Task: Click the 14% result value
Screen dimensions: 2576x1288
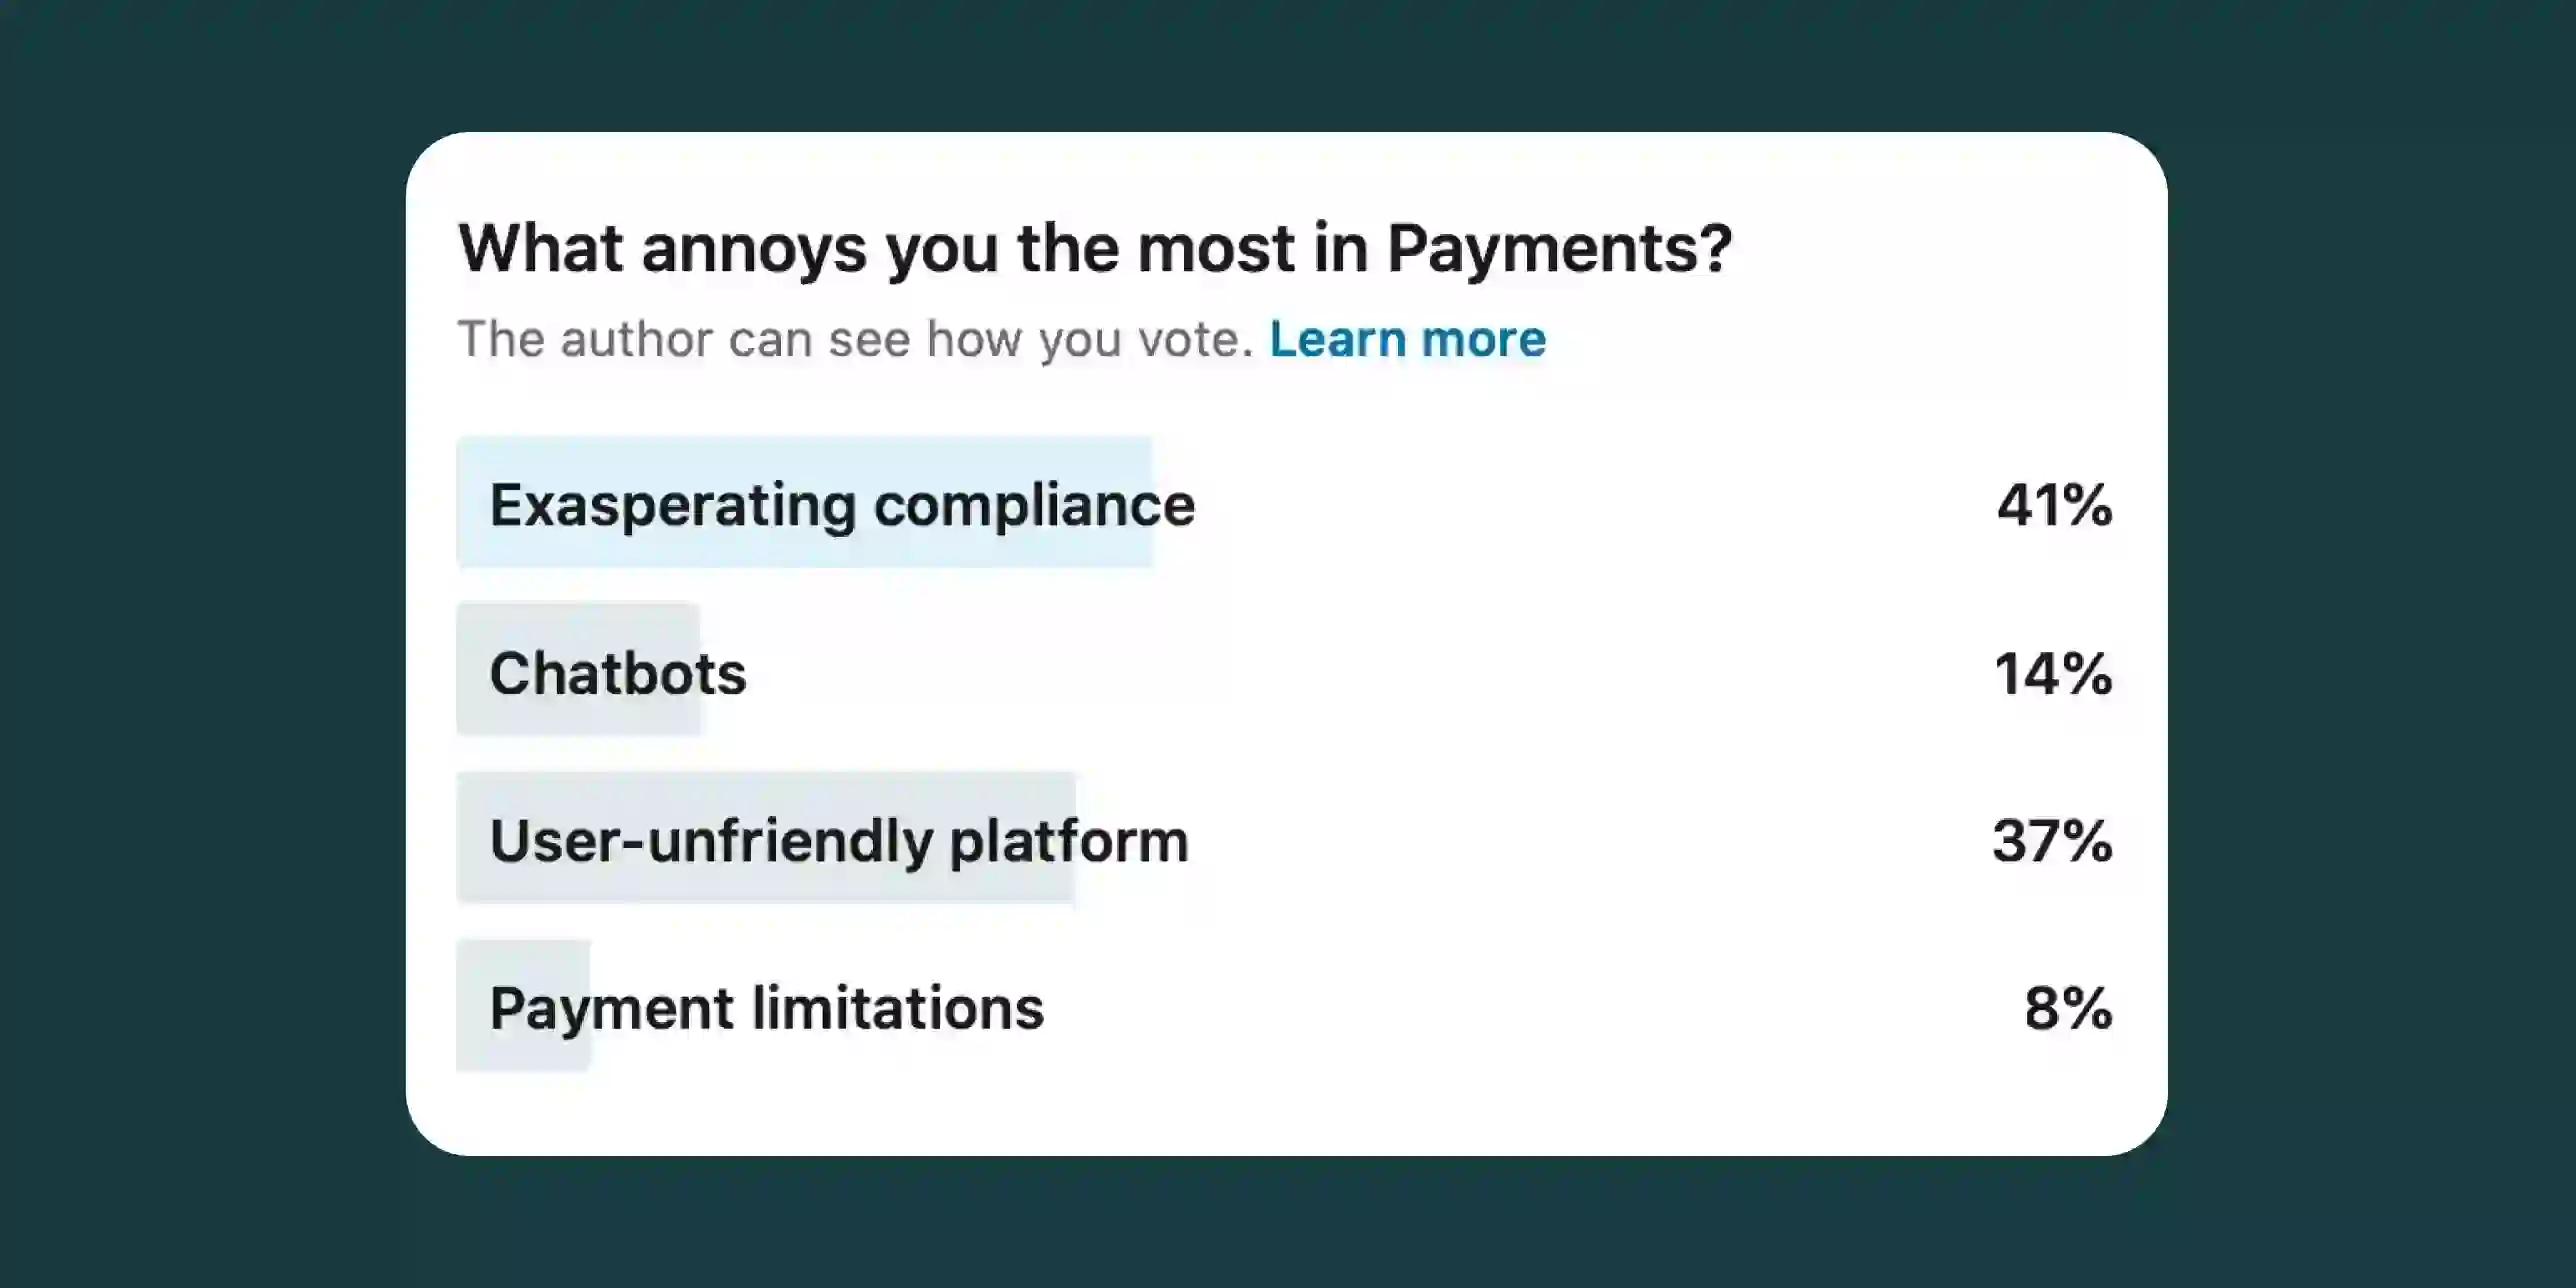Action: point(2053,672)
